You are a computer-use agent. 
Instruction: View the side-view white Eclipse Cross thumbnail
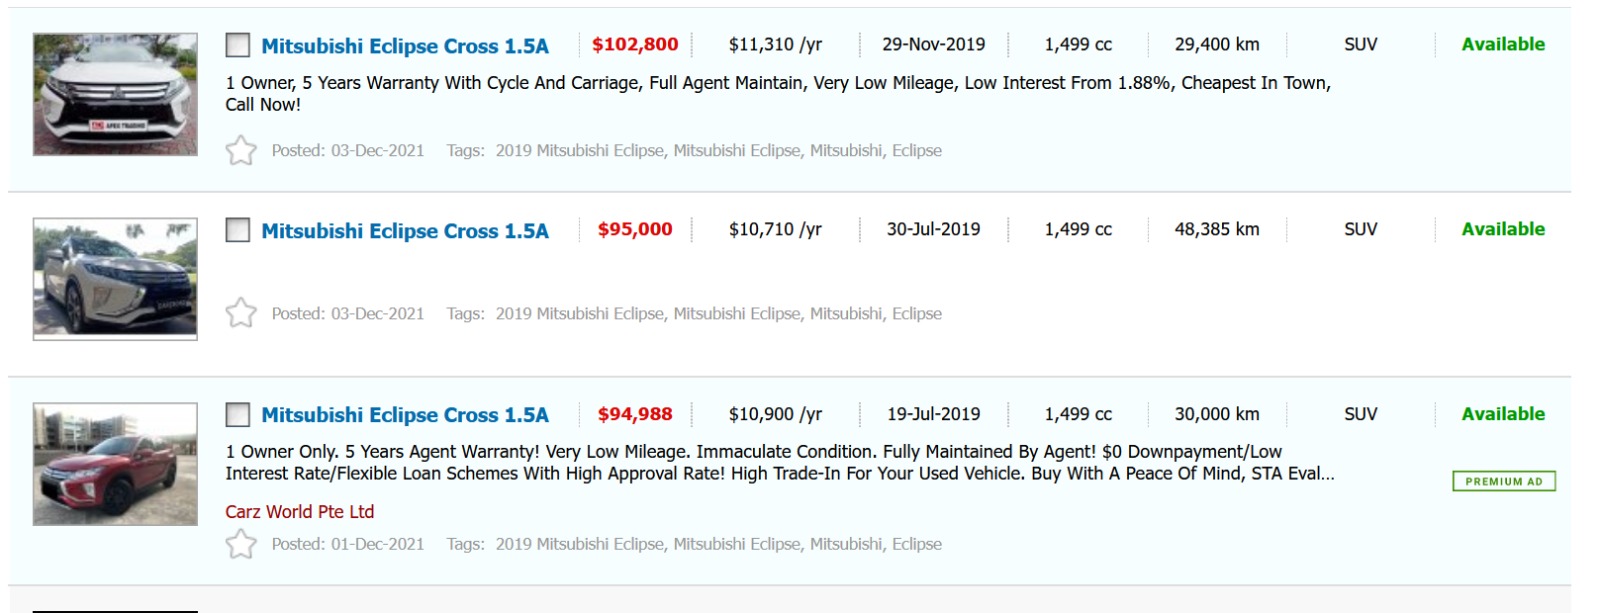[x=115, y=279]
